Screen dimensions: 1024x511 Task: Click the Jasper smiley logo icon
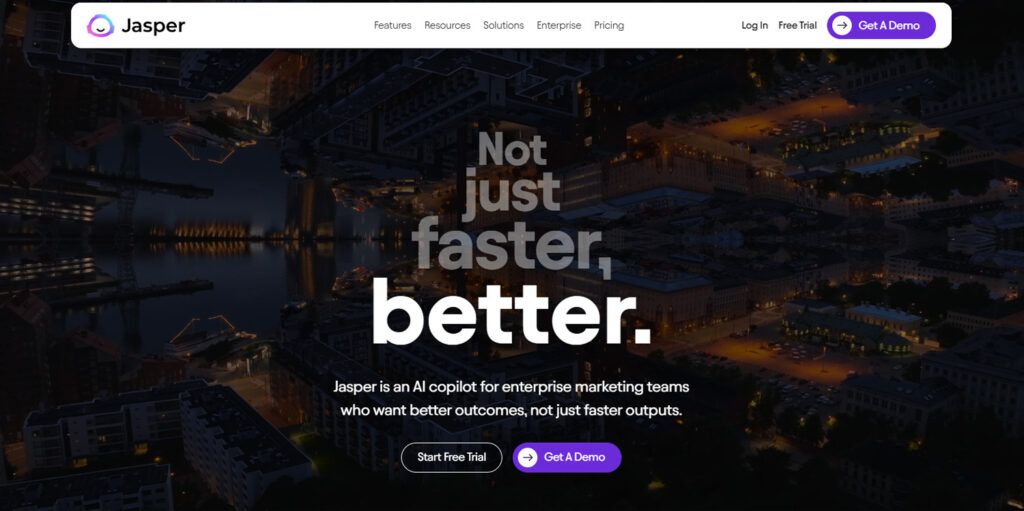click(x=100, y=25)
